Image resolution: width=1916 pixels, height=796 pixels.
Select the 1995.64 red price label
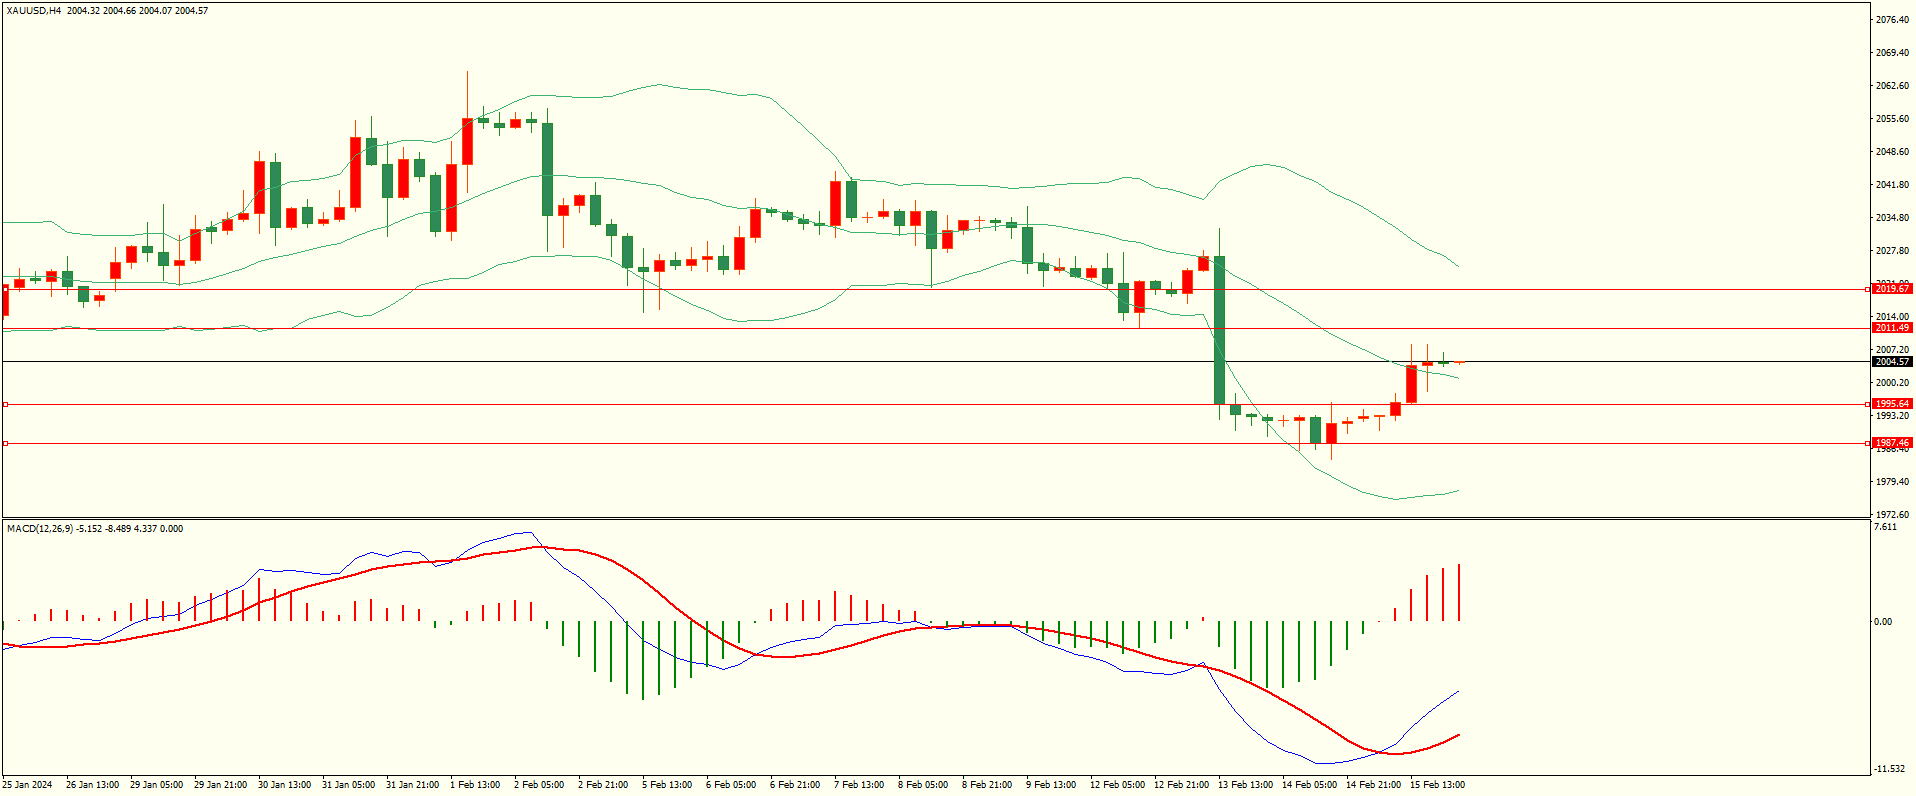coord(1891,404)
